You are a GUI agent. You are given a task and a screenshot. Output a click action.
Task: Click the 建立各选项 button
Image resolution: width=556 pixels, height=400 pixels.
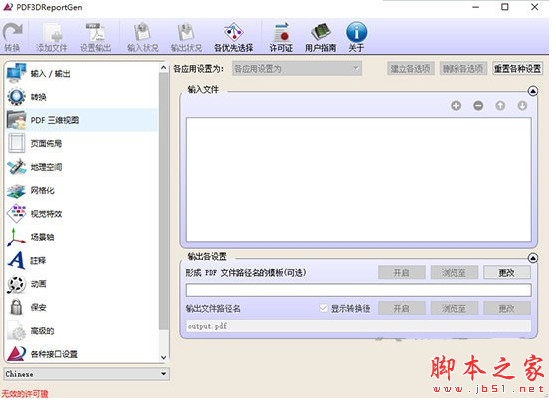click(x=411, y=68)
